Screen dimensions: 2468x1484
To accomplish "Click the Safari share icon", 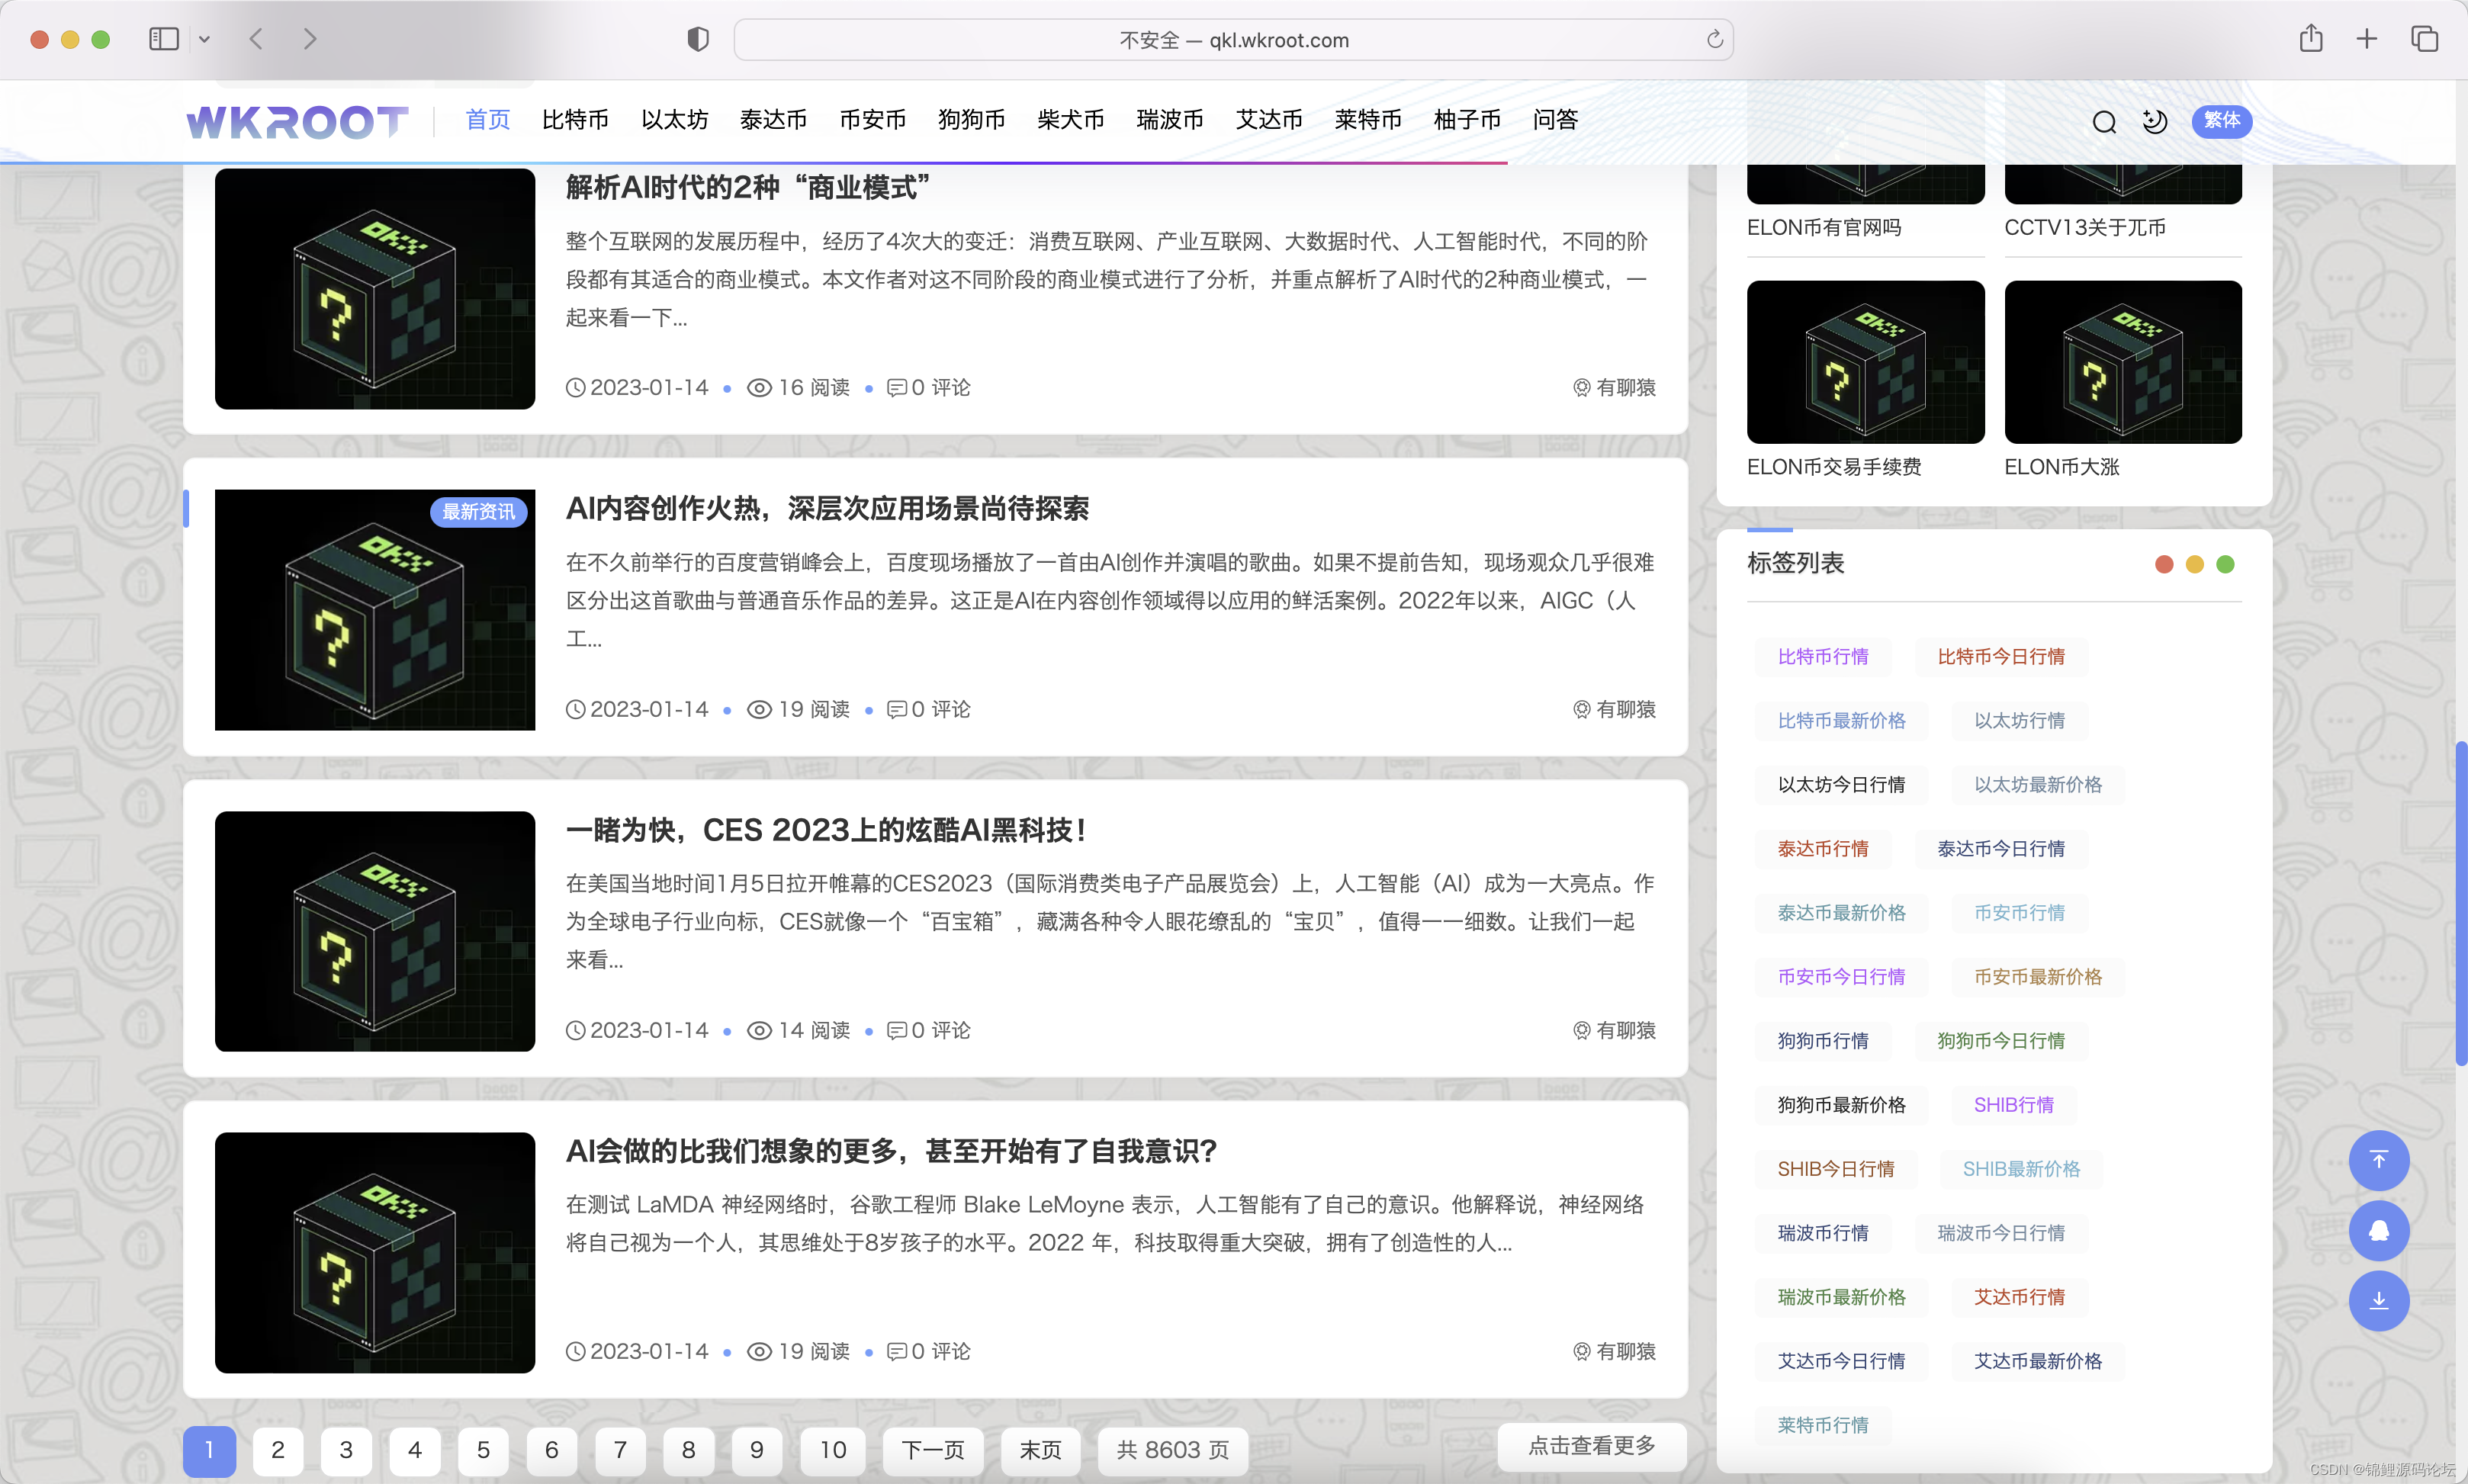I will pos(2310,40).
